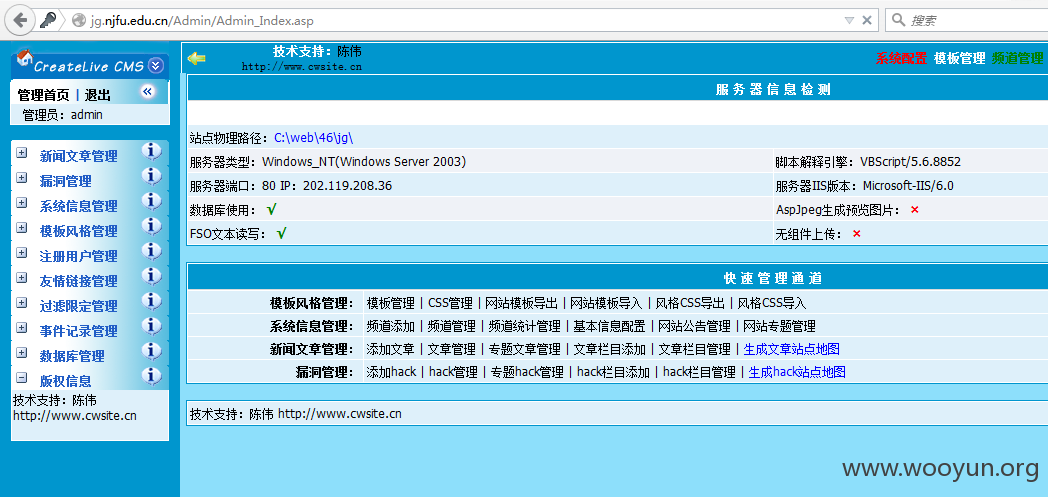Click red X next to AspJpeg生成预览图片

coord(915,210)
